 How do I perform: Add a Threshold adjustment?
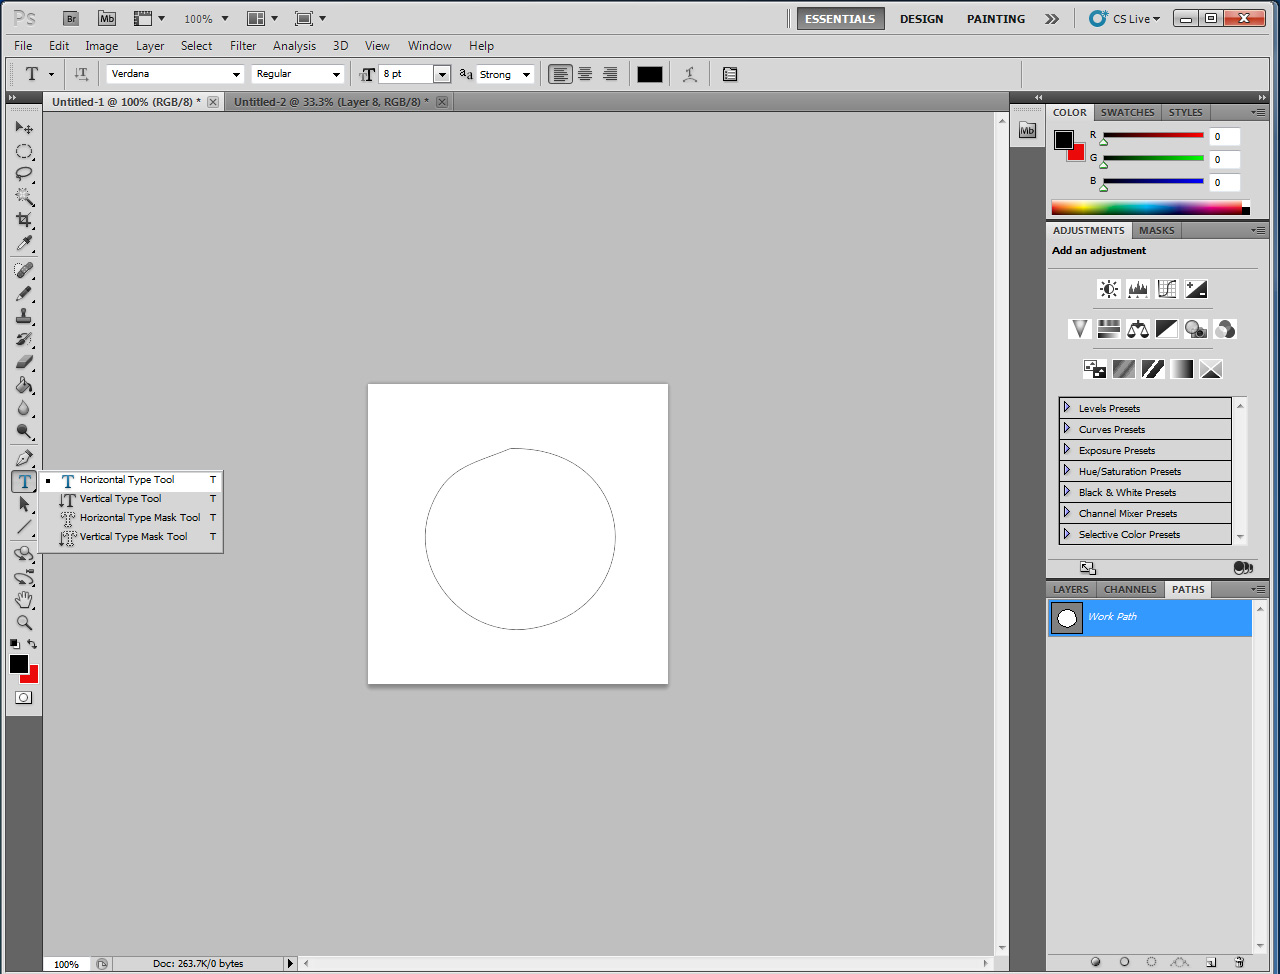pyautogui.click(x=1153, y=369)
